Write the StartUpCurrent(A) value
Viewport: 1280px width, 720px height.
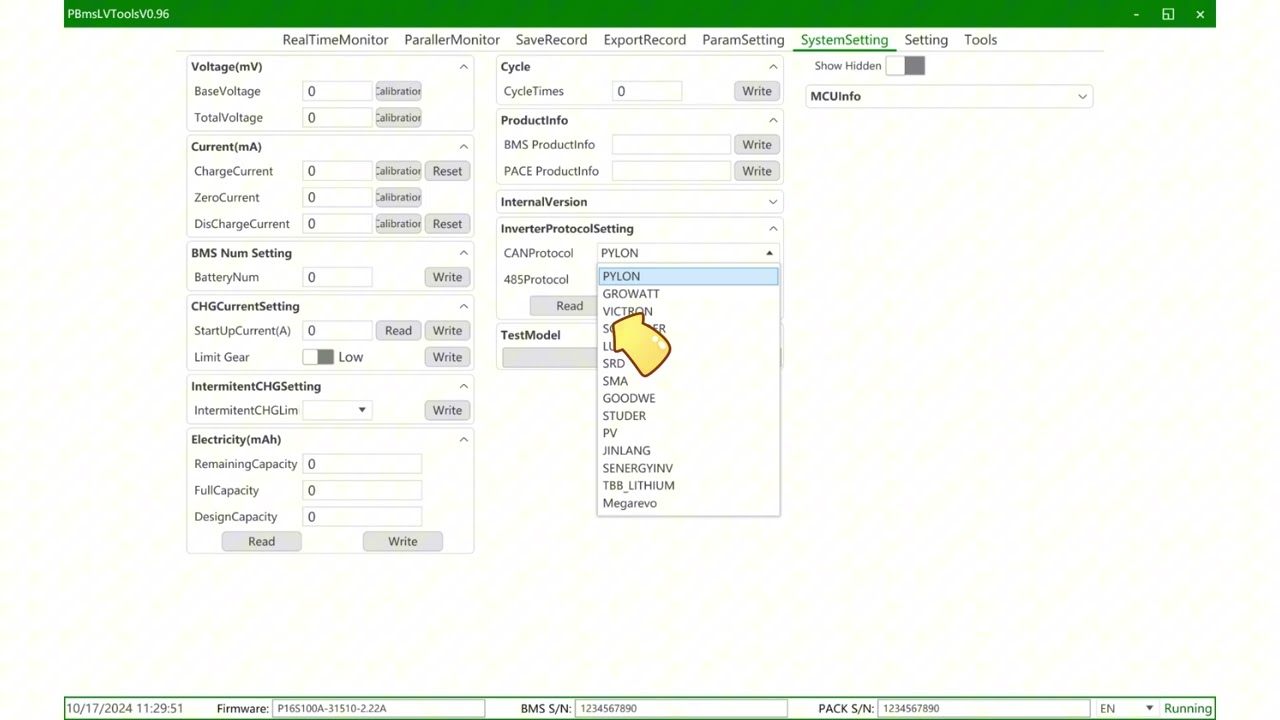(x=447, y=331)
